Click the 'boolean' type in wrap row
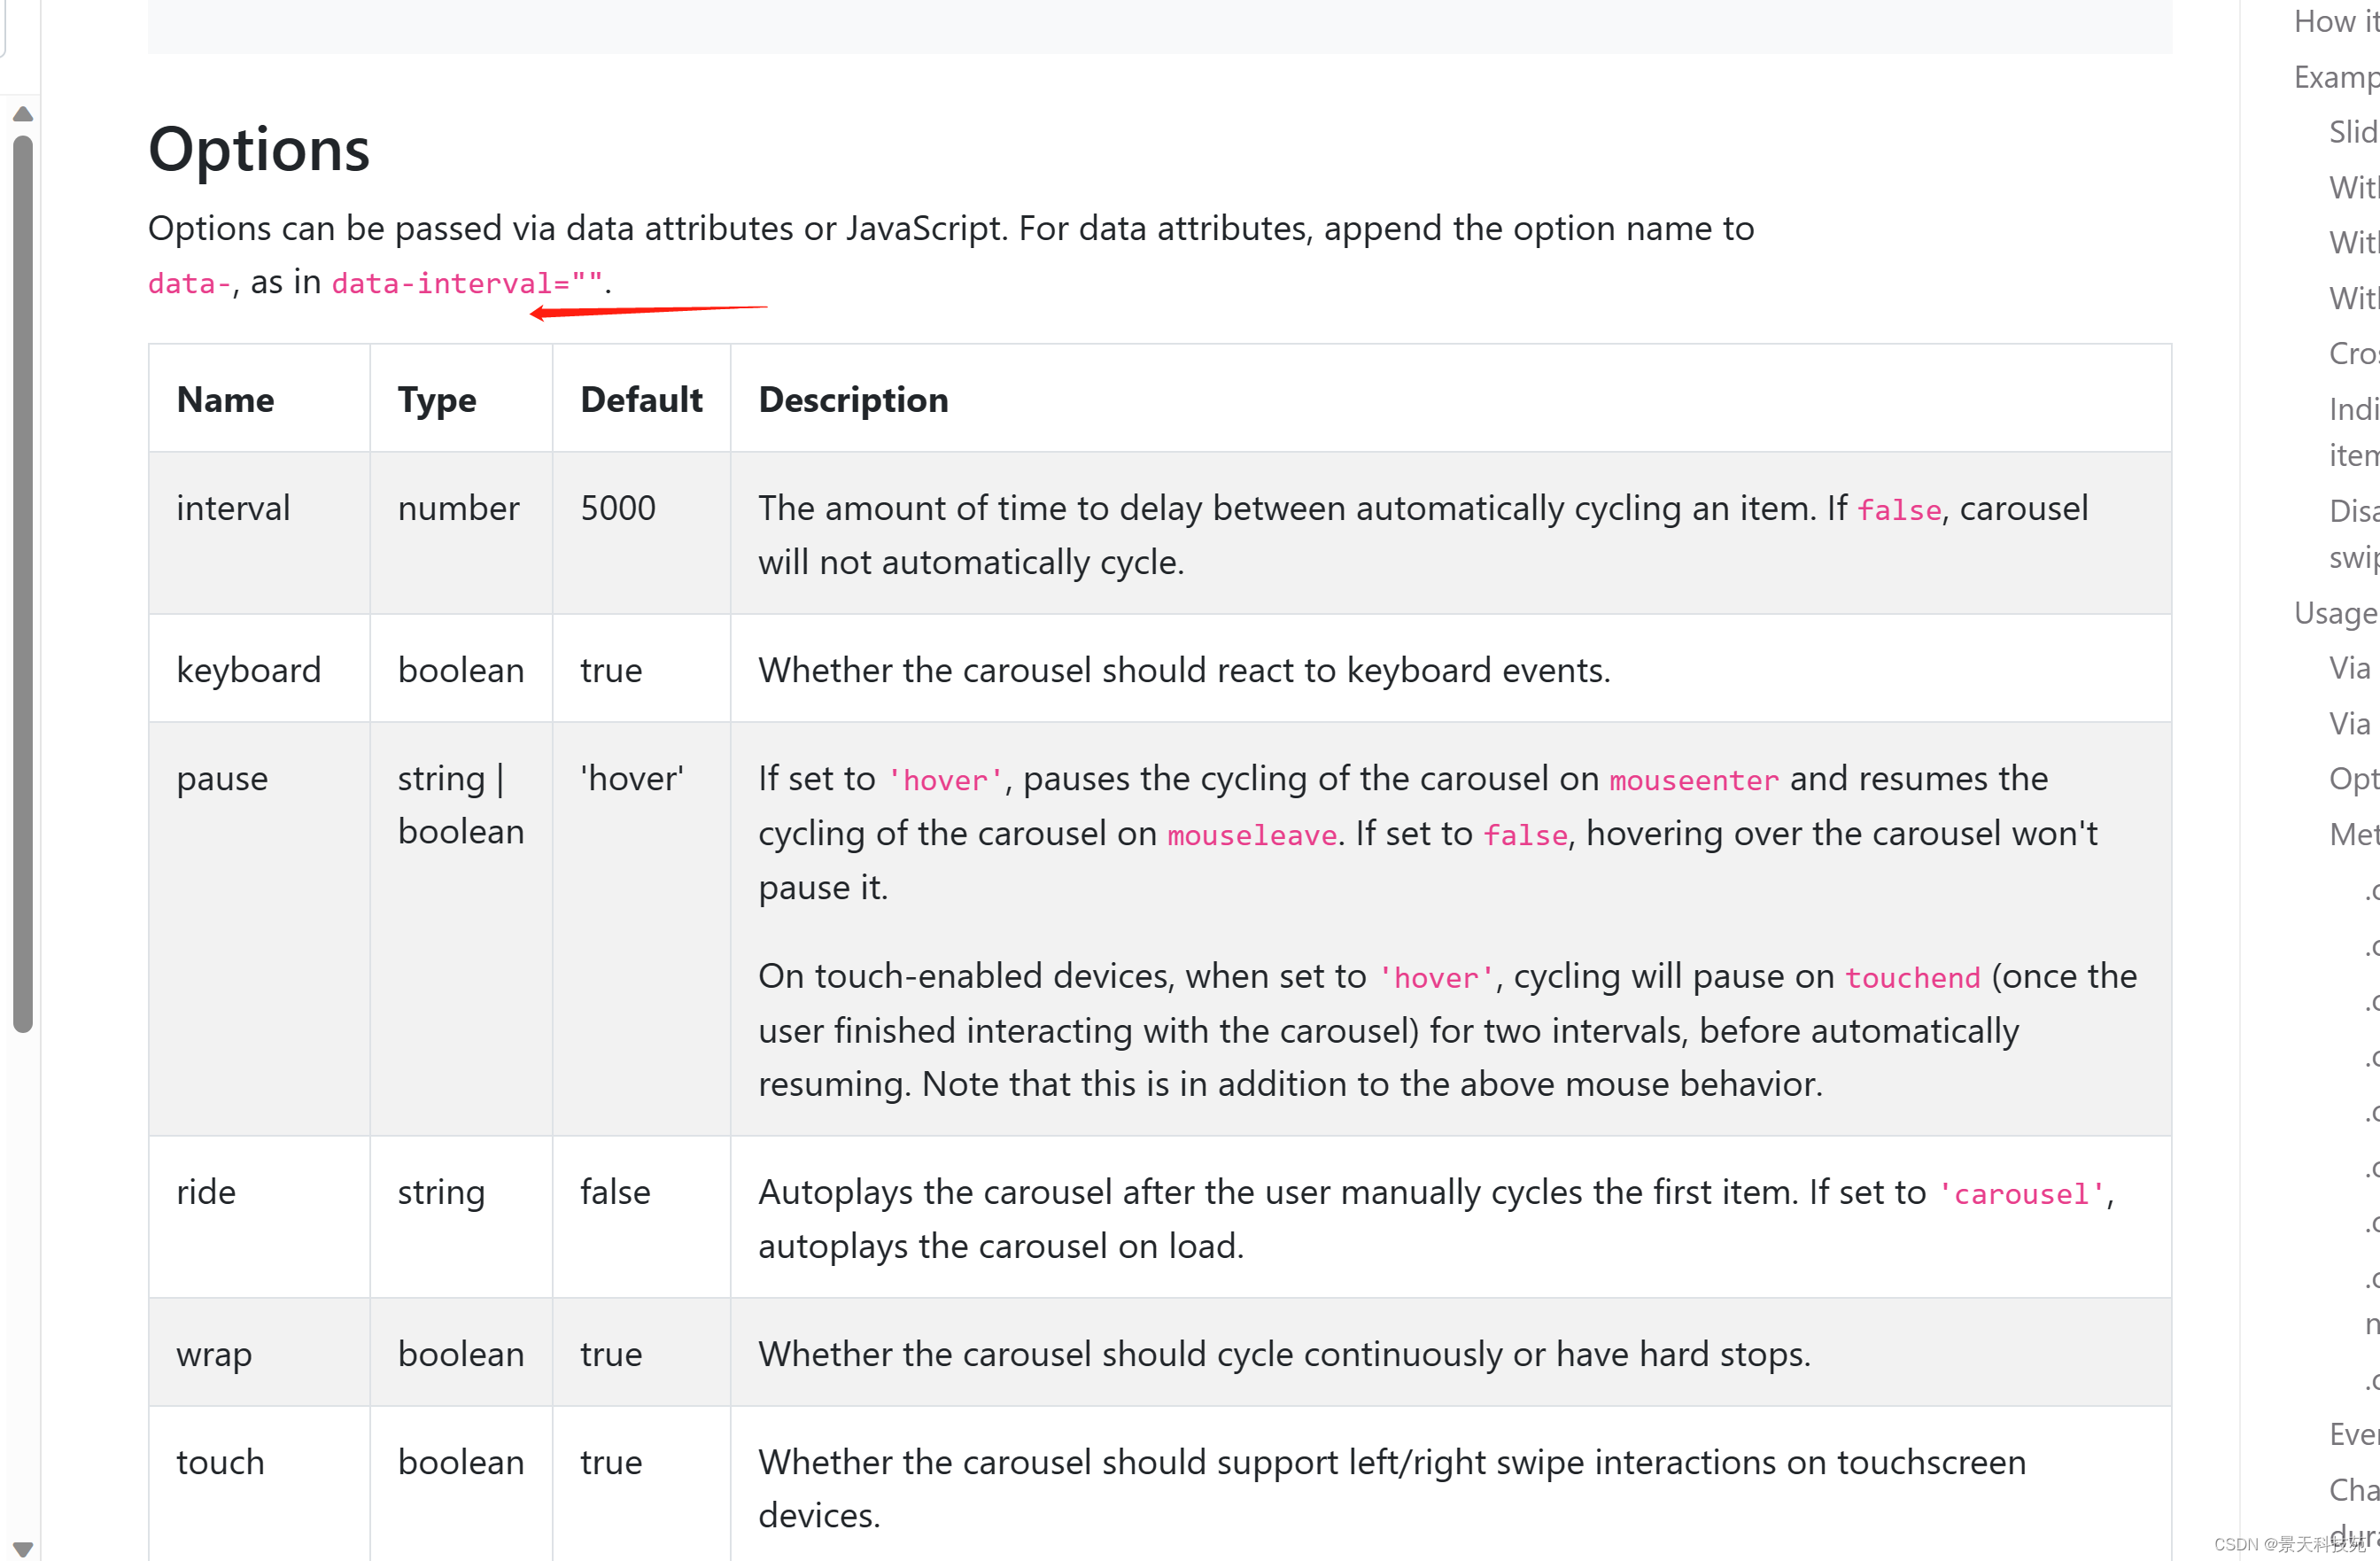This screenshot has height=1561, width=2380. (461, 1354)
